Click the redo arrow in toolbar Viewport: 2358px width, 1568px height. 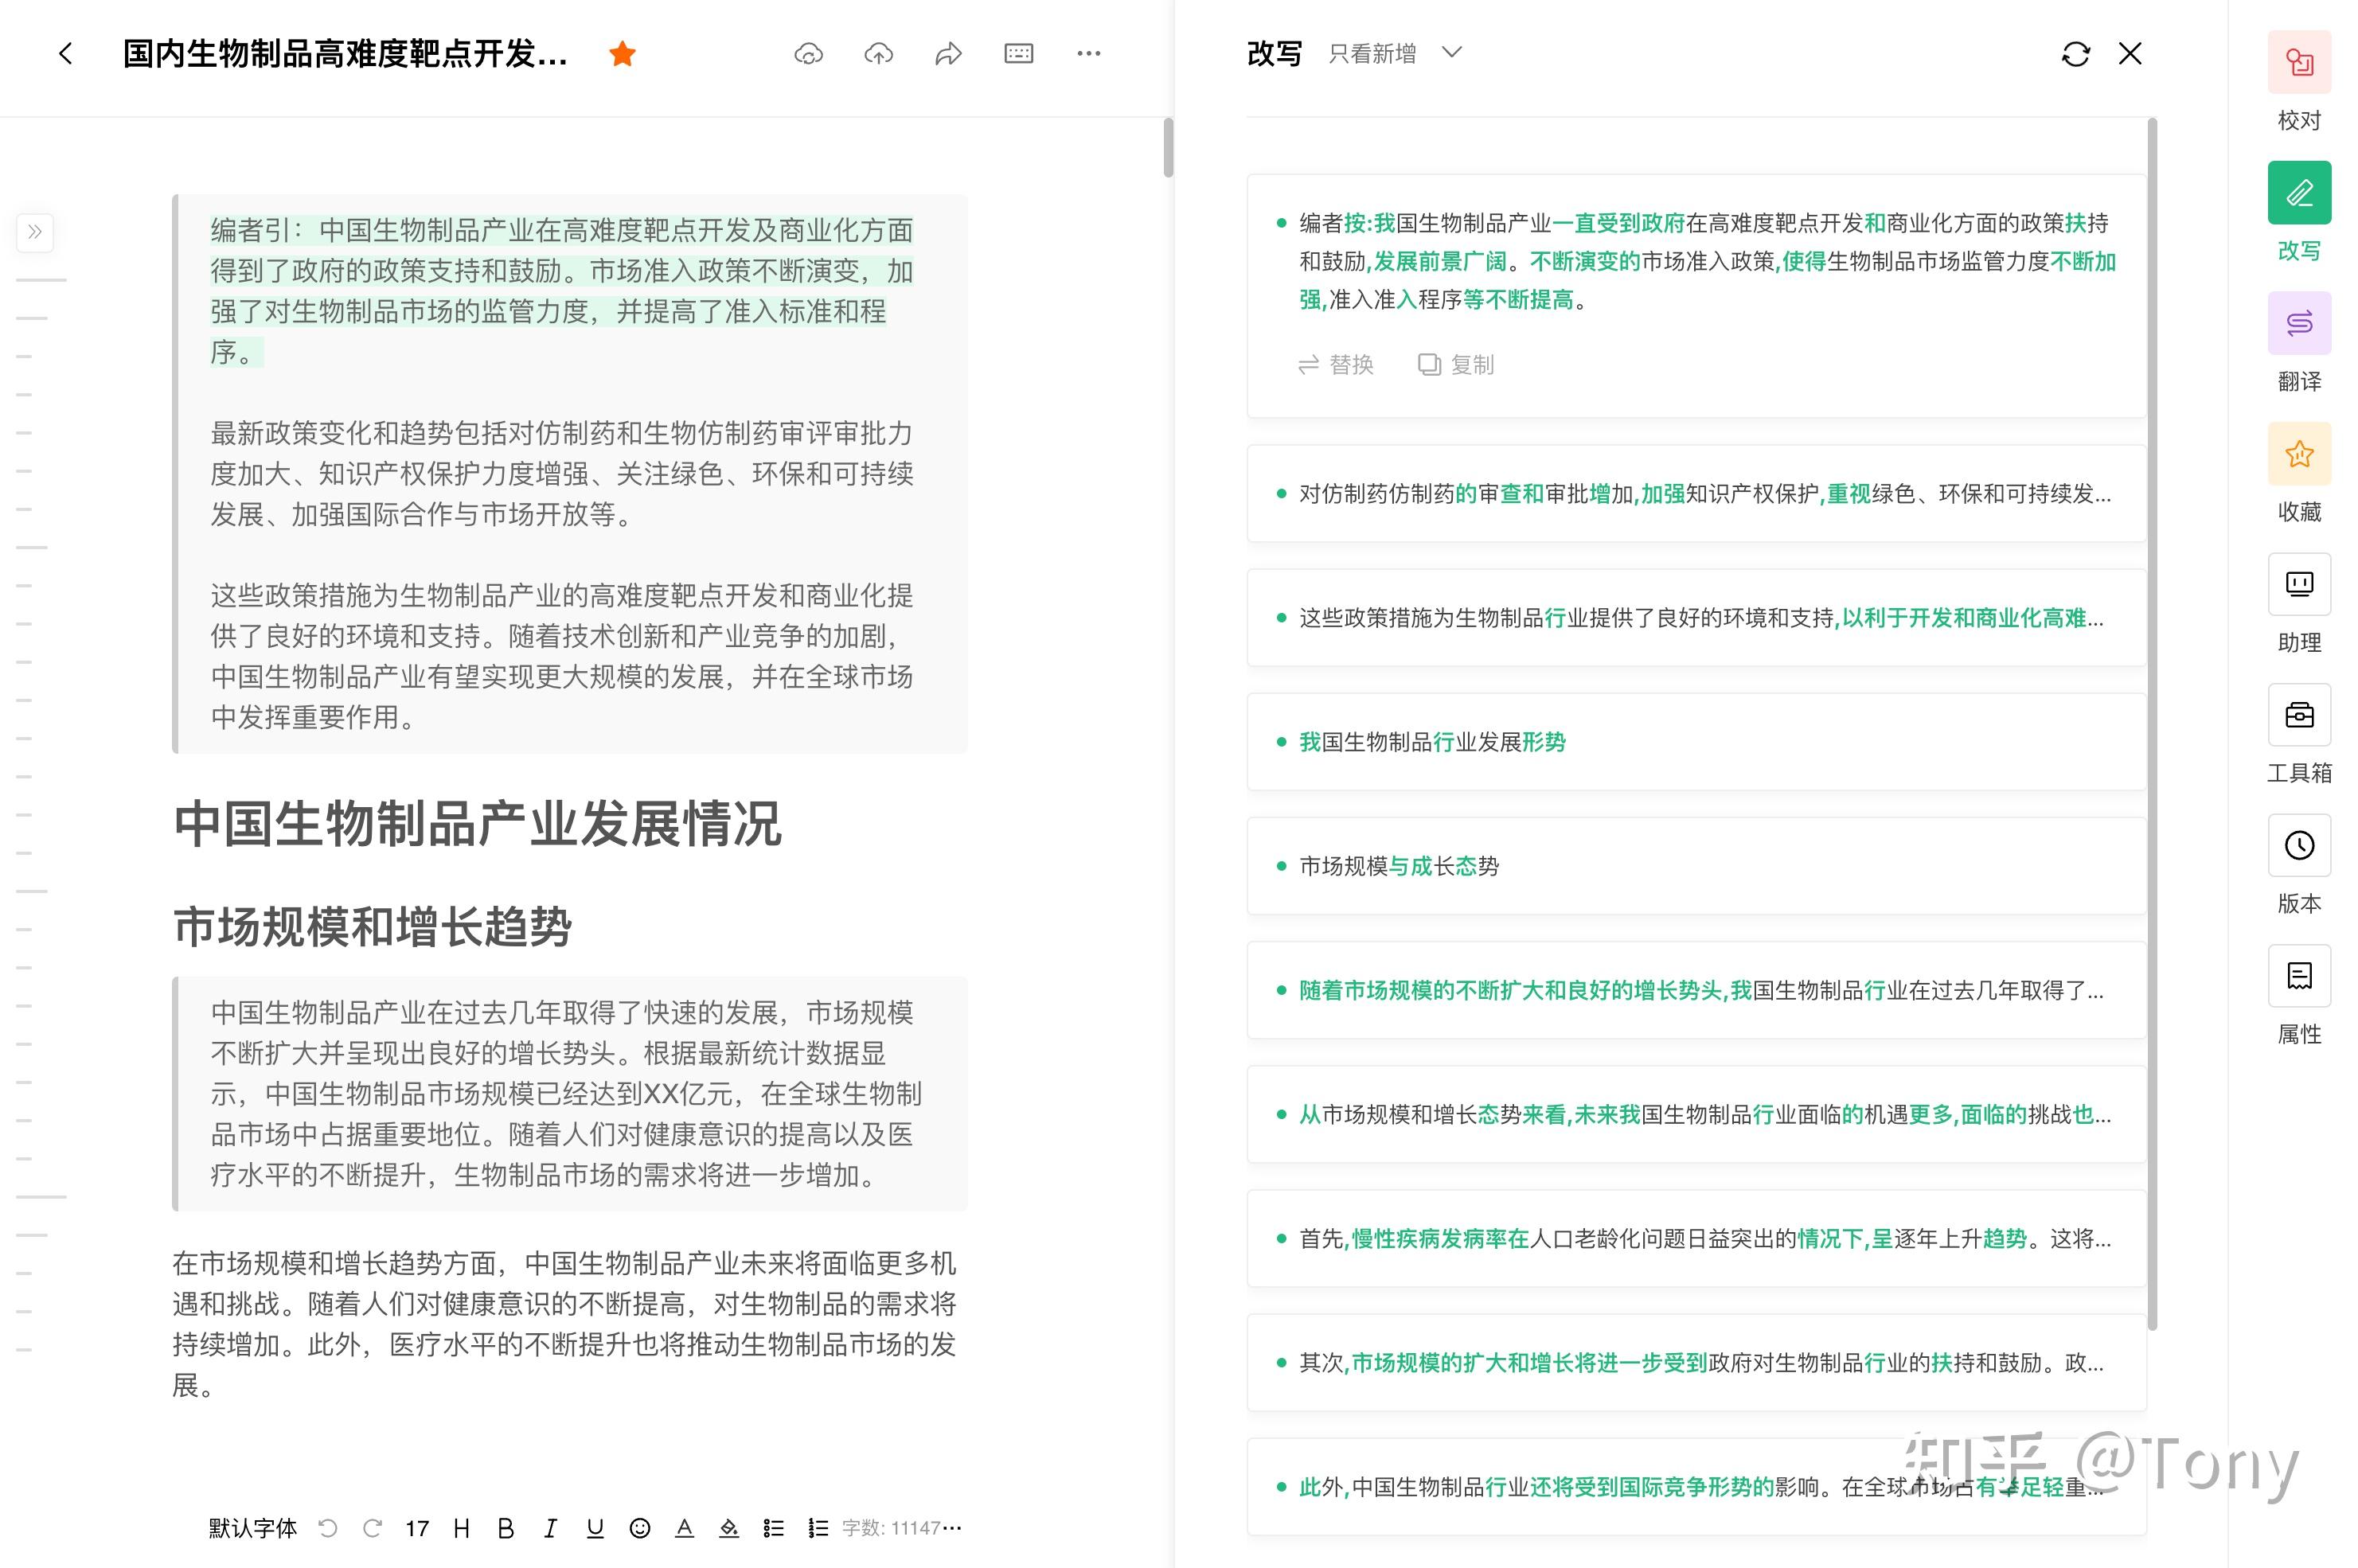click(372, 1528)
